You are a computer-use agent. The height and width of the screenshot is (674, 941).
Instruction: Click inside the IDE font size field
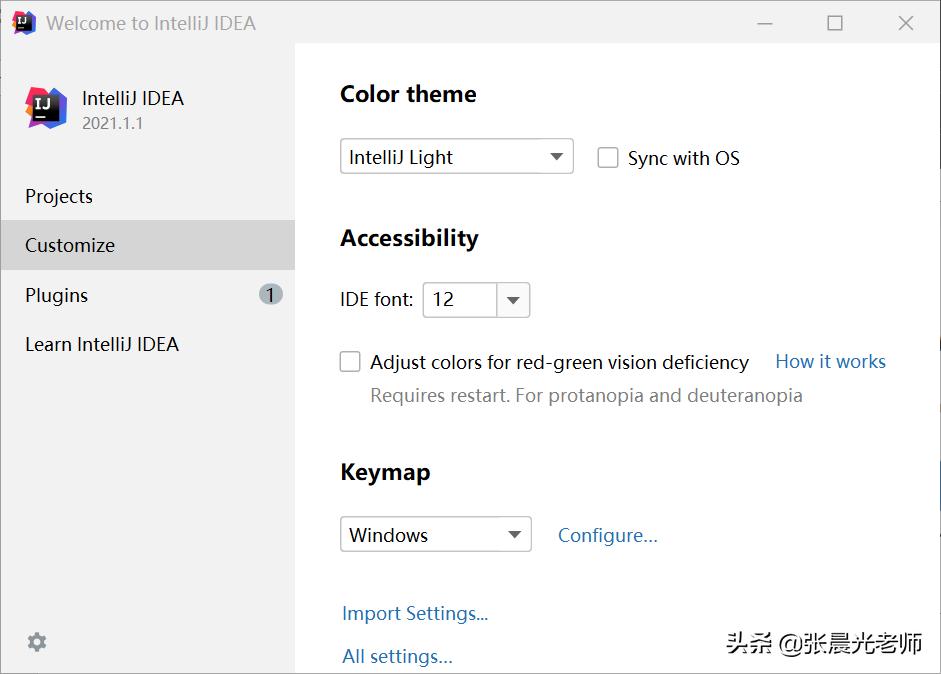pos(460,300)
